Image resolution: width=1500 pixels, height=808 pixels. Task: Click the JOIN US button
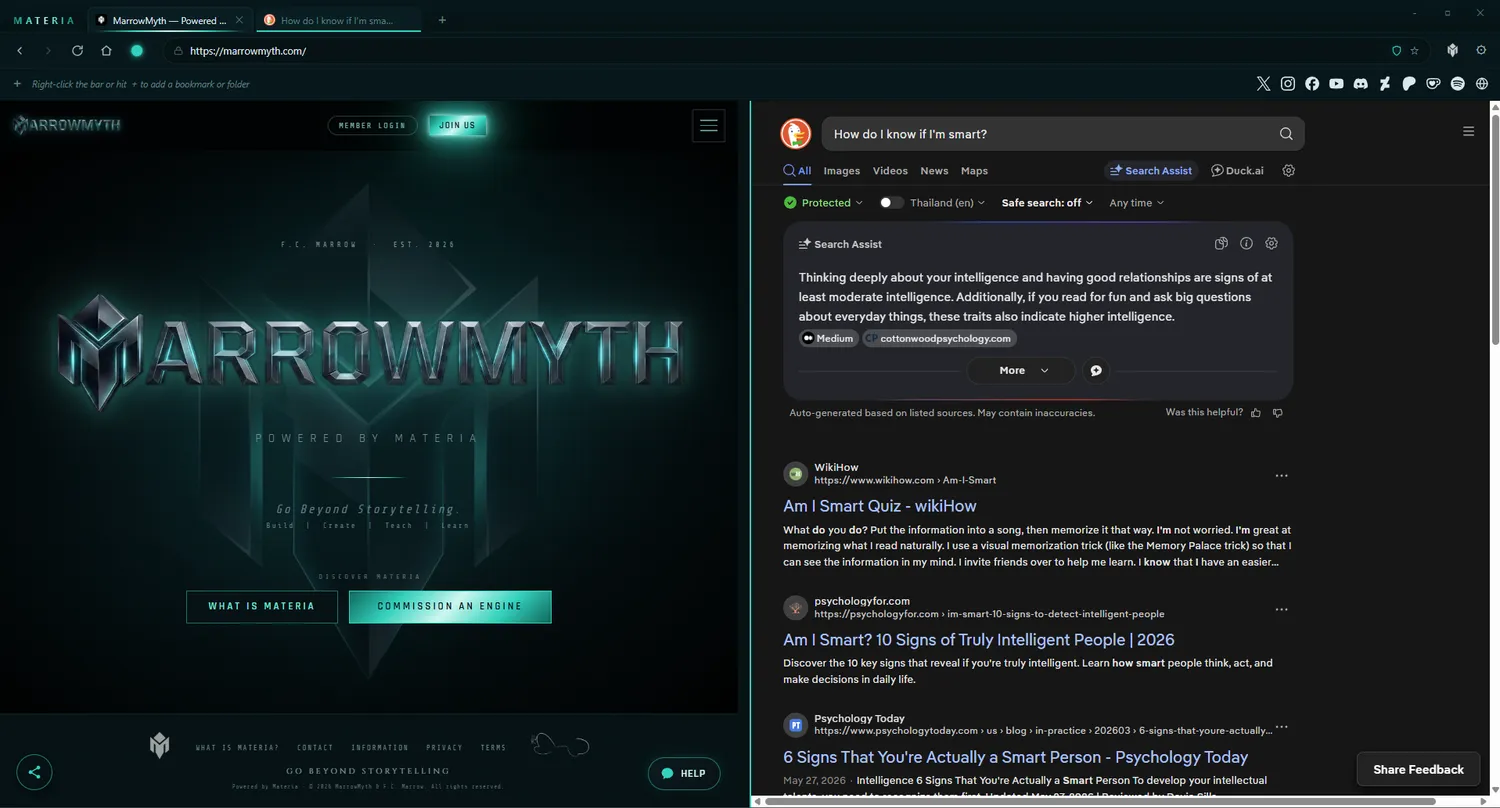457,125
